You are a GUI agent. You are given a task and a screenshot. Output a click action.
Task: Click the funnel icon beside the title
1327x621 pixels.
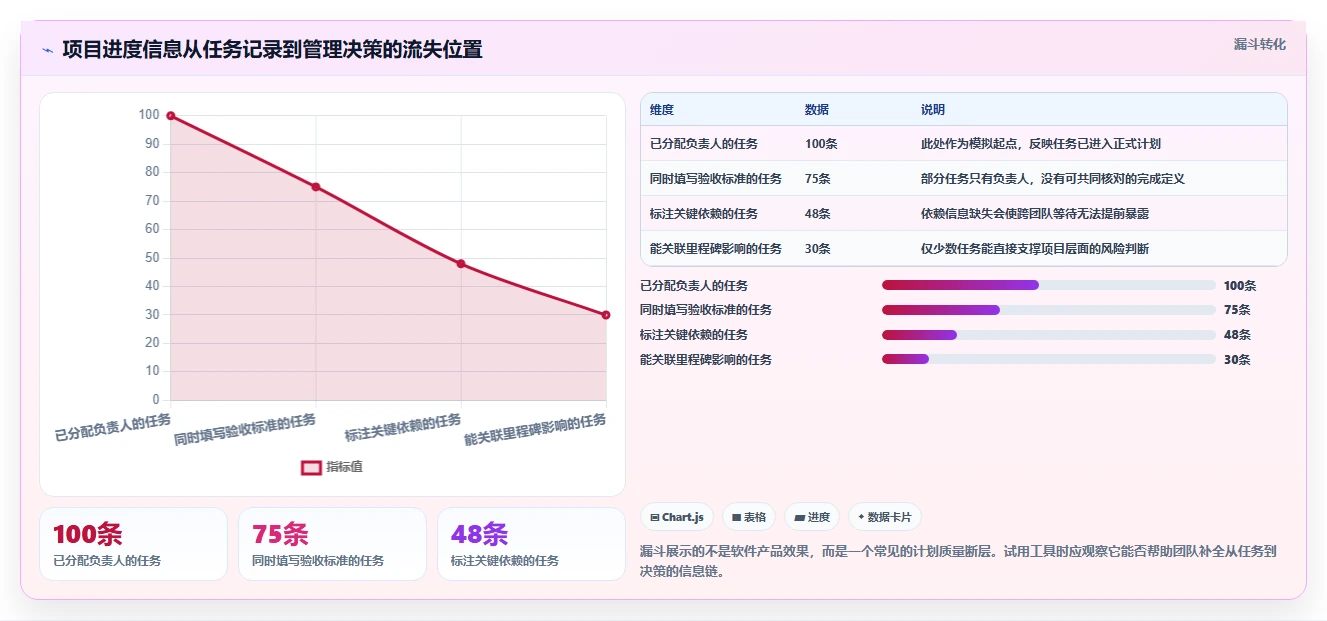tap(47, 50)
